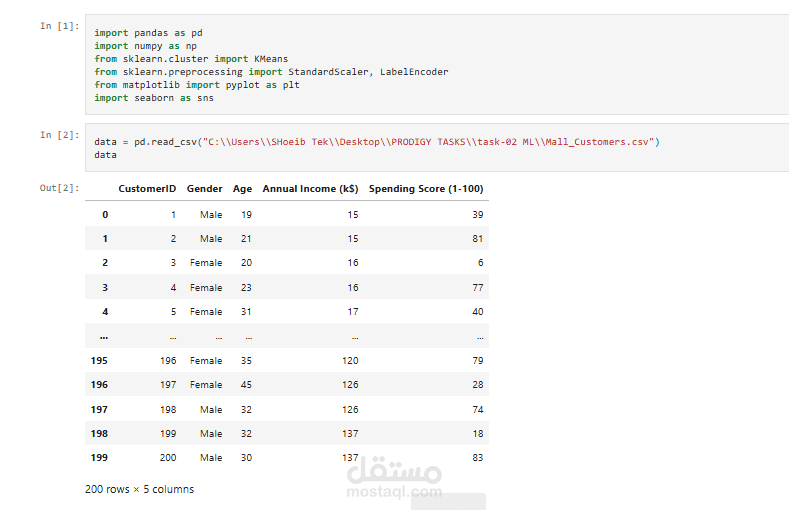
Task: Click CustomerID value 199
Action: click(168, 434)
